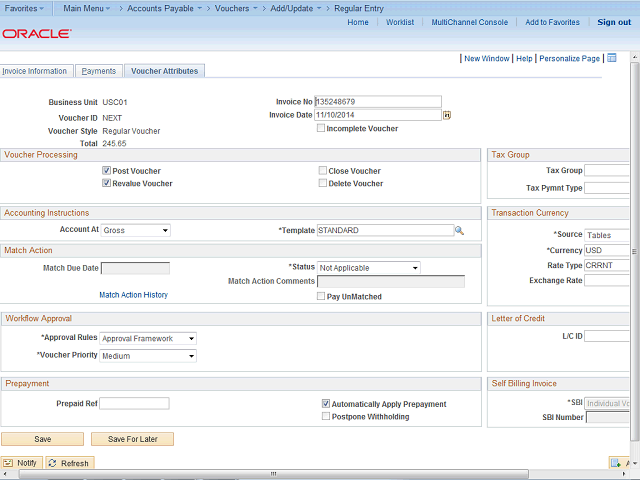The width and height of the screenshot is (640, 480).
Task: Click the Invoice Date input field
Action: pyautogui.click(x=378, y=115)
